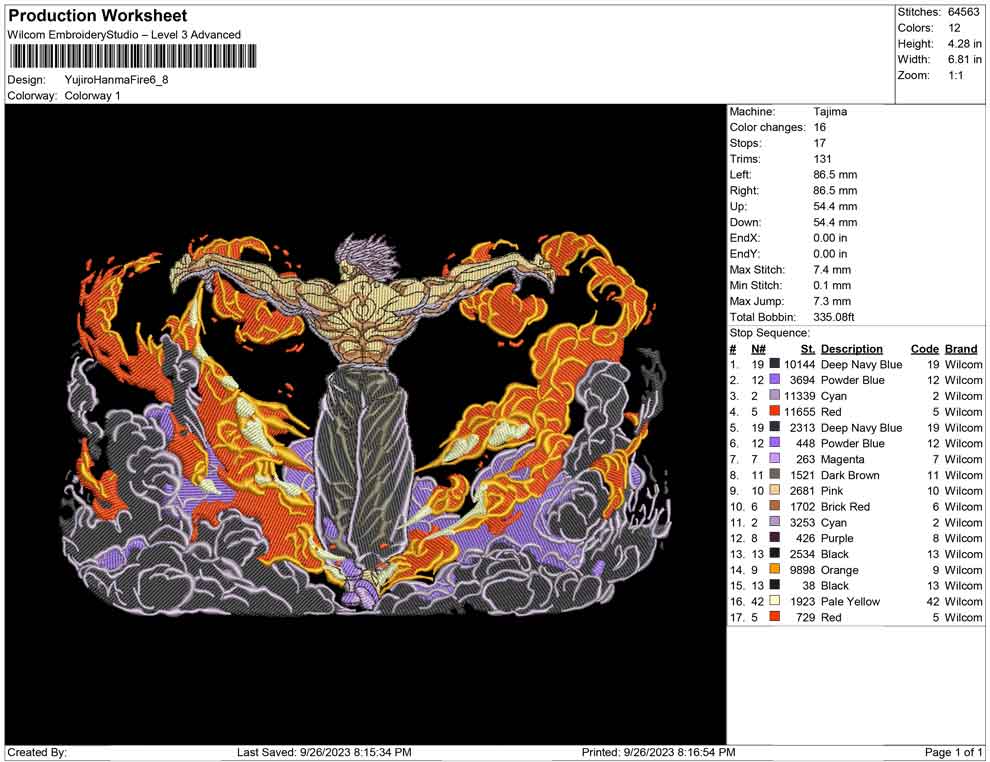Image resolution: width=990 pixels, height=762 pixels.
Task: Click the Magenta swatch in stop 7
Action: [x=774, y=459]
